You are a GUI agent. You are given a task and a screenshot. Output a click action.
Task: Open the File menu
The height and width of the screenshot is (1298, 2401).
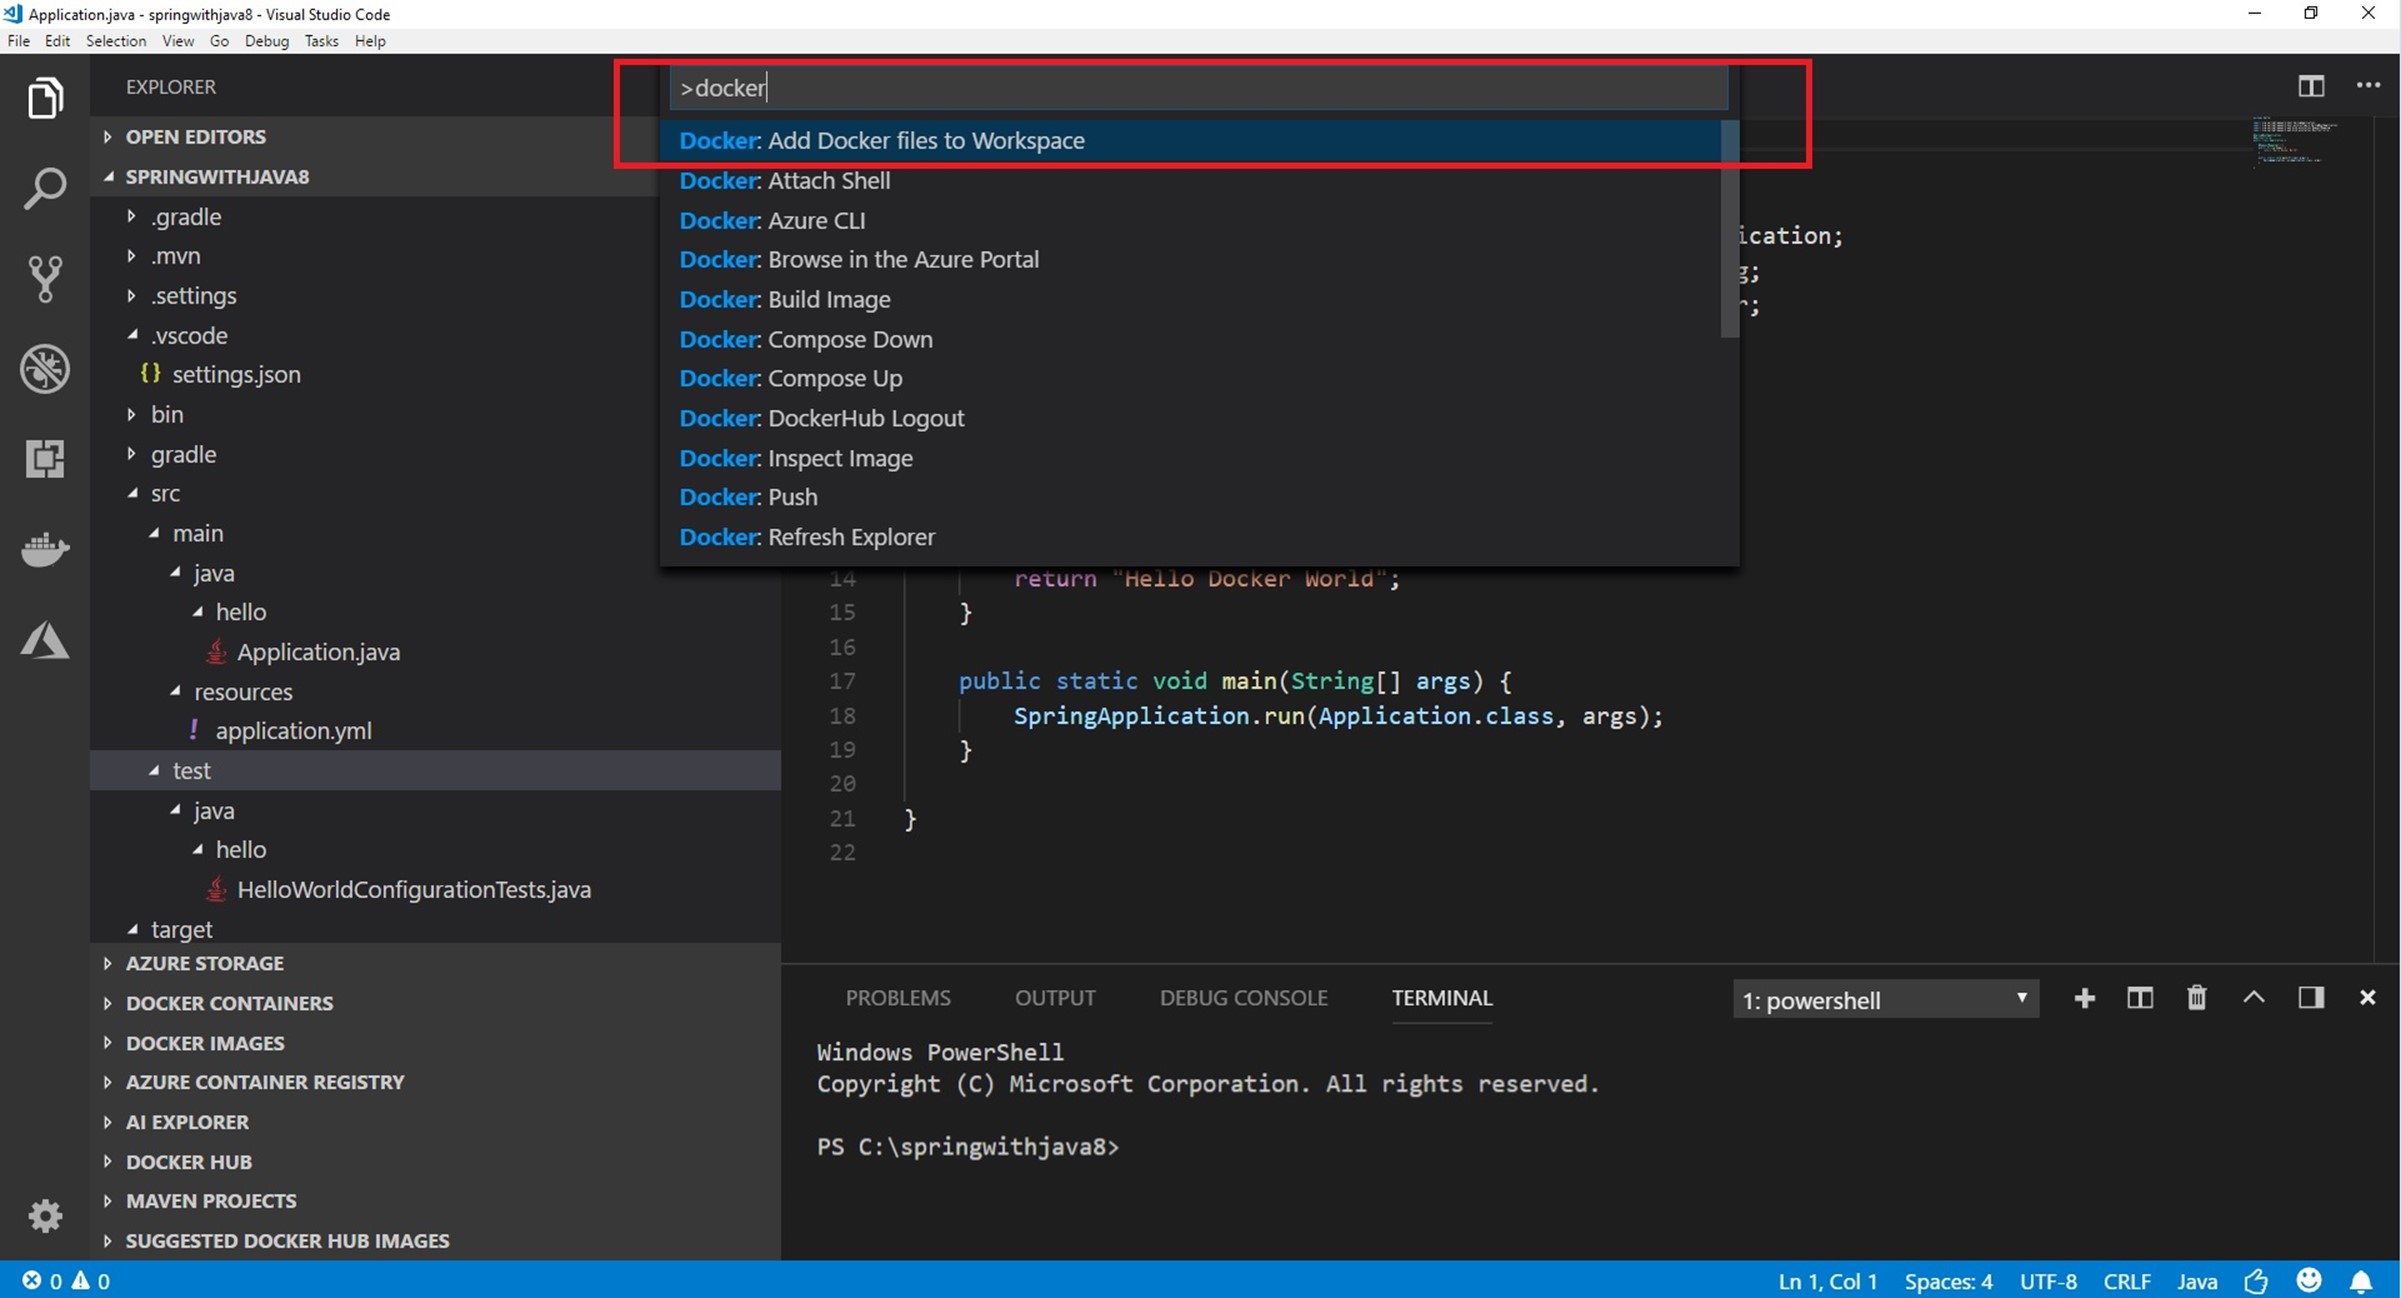point(18,41)
